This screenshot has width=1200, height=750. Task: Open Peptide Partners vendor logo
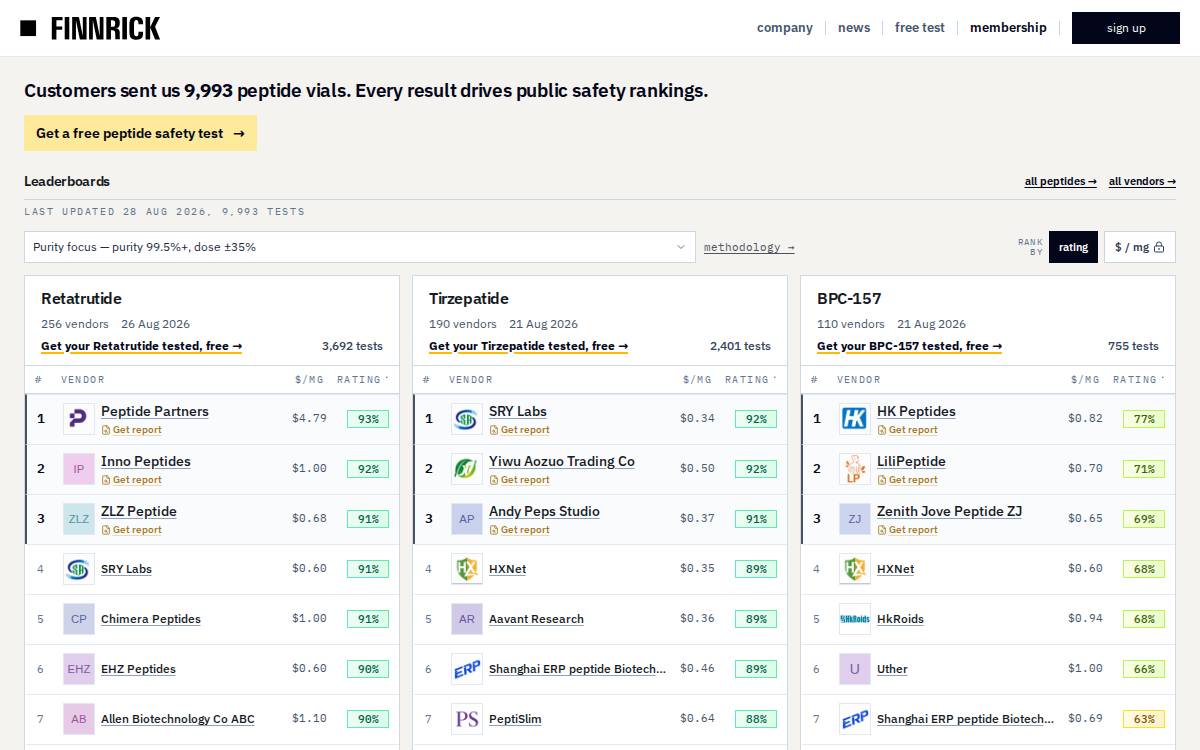coord(79,419)
